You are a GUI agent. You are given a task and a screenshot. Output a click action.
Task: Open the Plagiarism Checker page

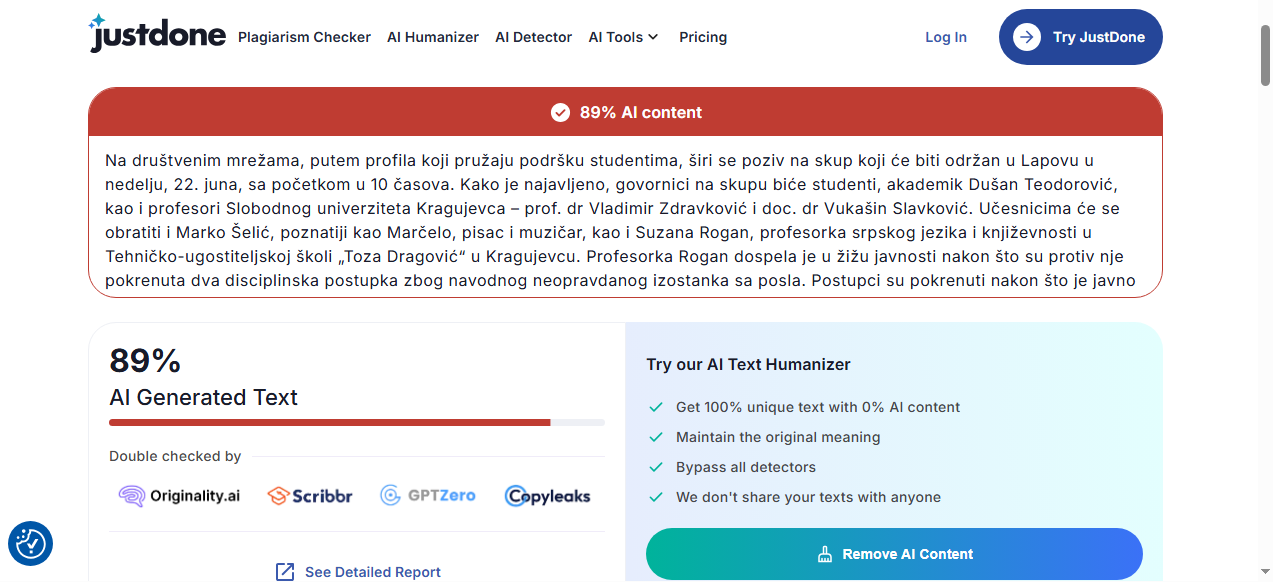click(304, 37)
